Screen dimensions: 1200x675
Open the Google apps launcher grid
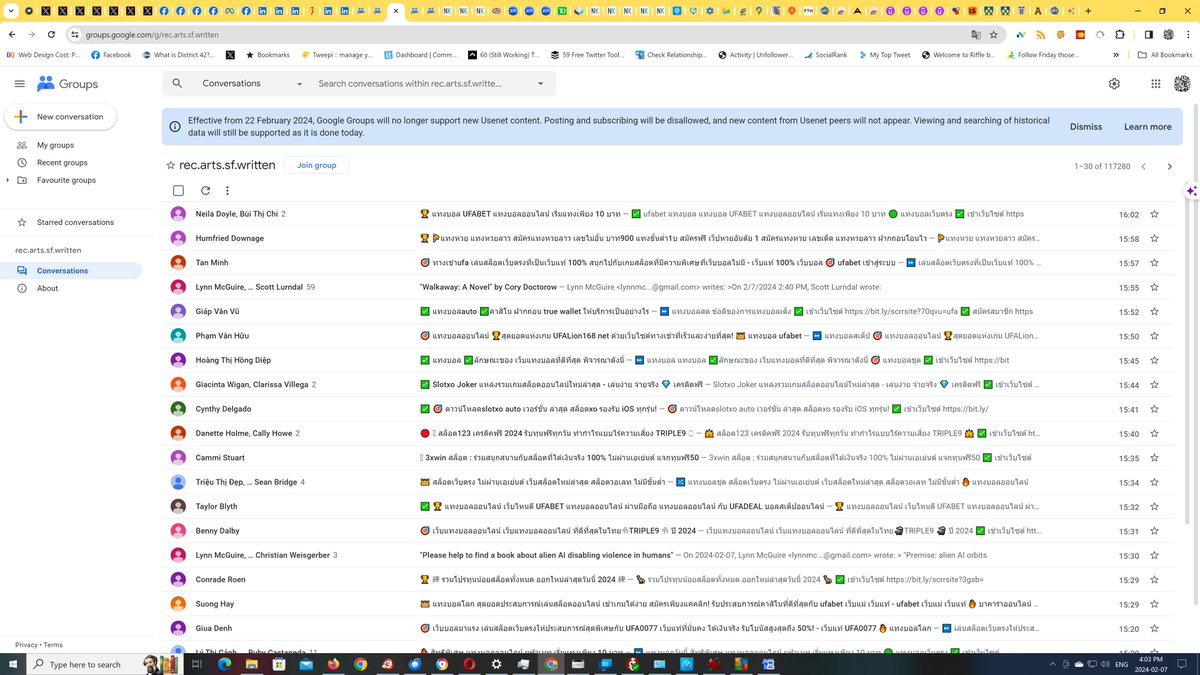click(x=1155, y=84)
